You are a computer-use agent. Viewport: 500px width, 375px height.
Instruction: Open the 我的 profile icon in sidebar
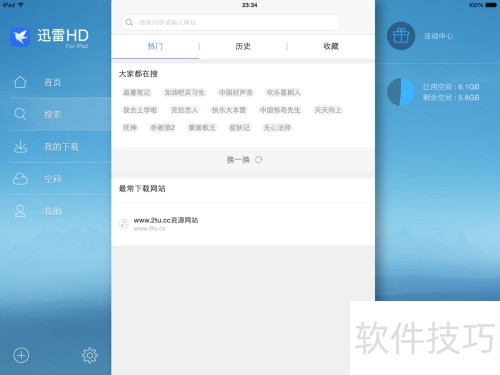[x=20, y=211]
